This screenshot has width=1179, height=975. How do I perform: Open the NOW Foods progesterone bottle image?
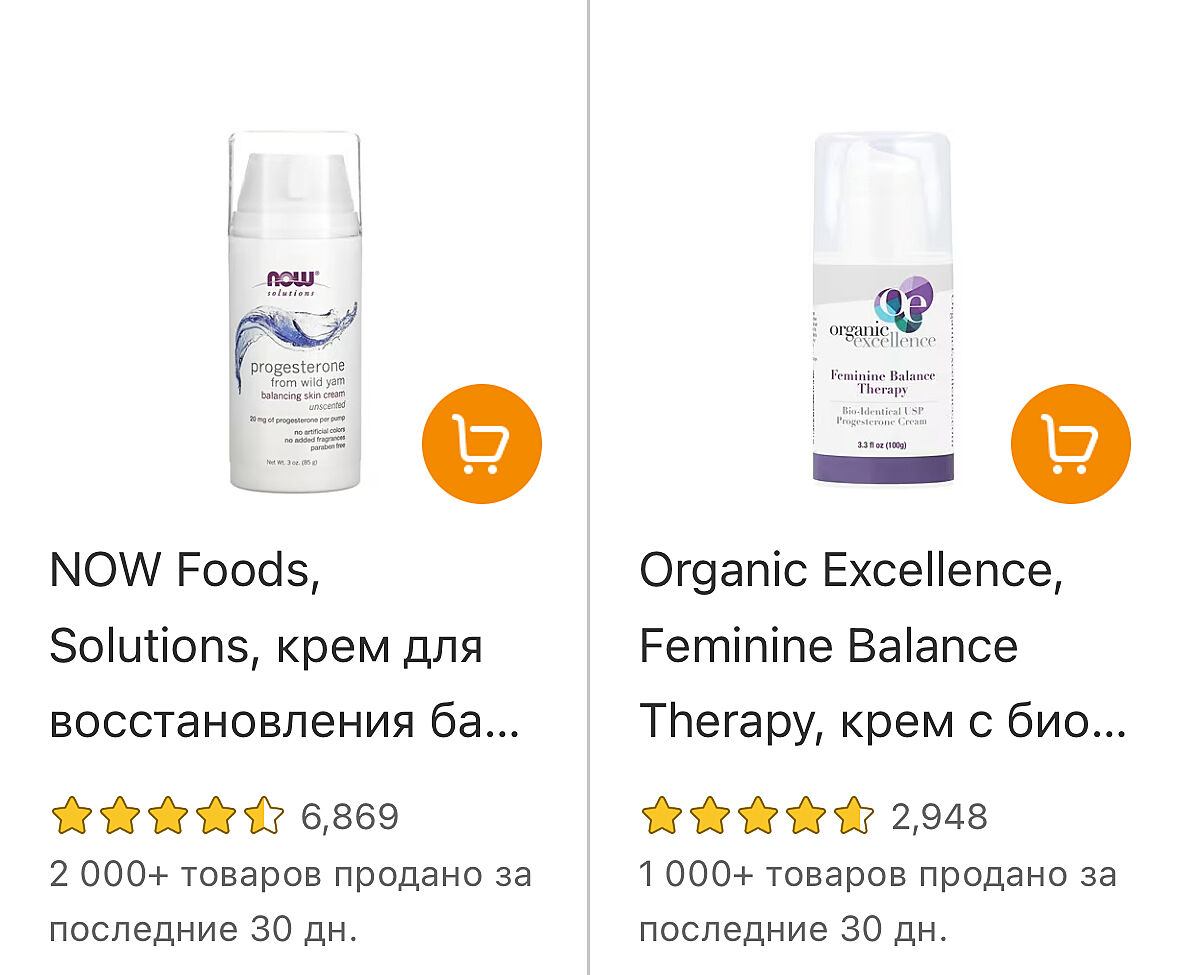[295, 312]
